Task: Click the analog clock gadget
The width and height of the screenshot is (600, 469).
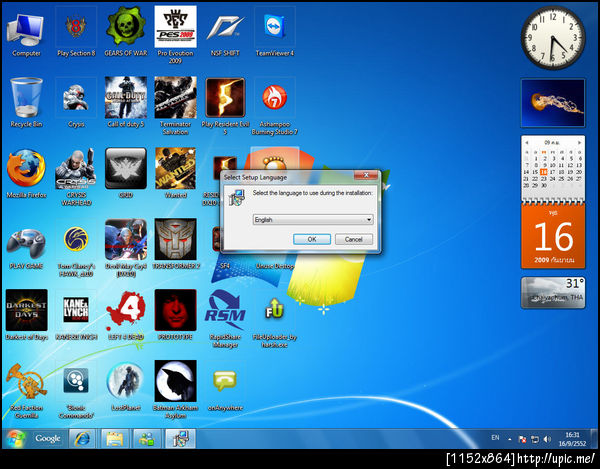Action: click(x=553, y=37)
